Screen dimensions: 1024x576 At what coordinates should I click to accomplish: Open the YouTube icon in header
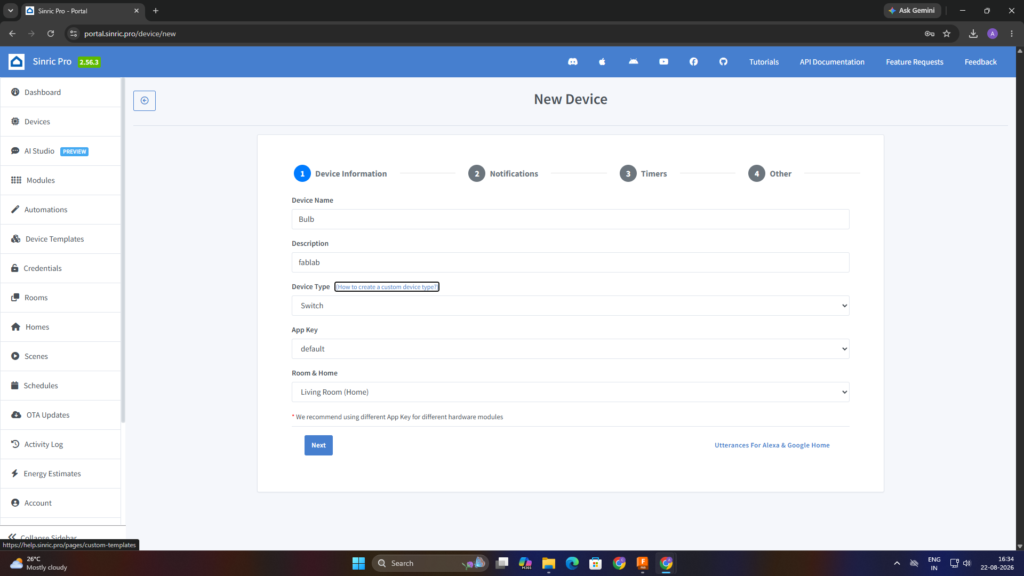pos(664,61)
